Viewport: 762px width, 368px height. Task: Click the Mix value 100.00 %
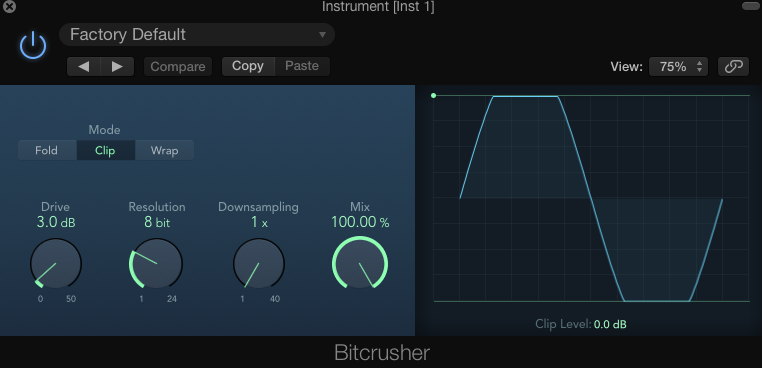[360, 223]
